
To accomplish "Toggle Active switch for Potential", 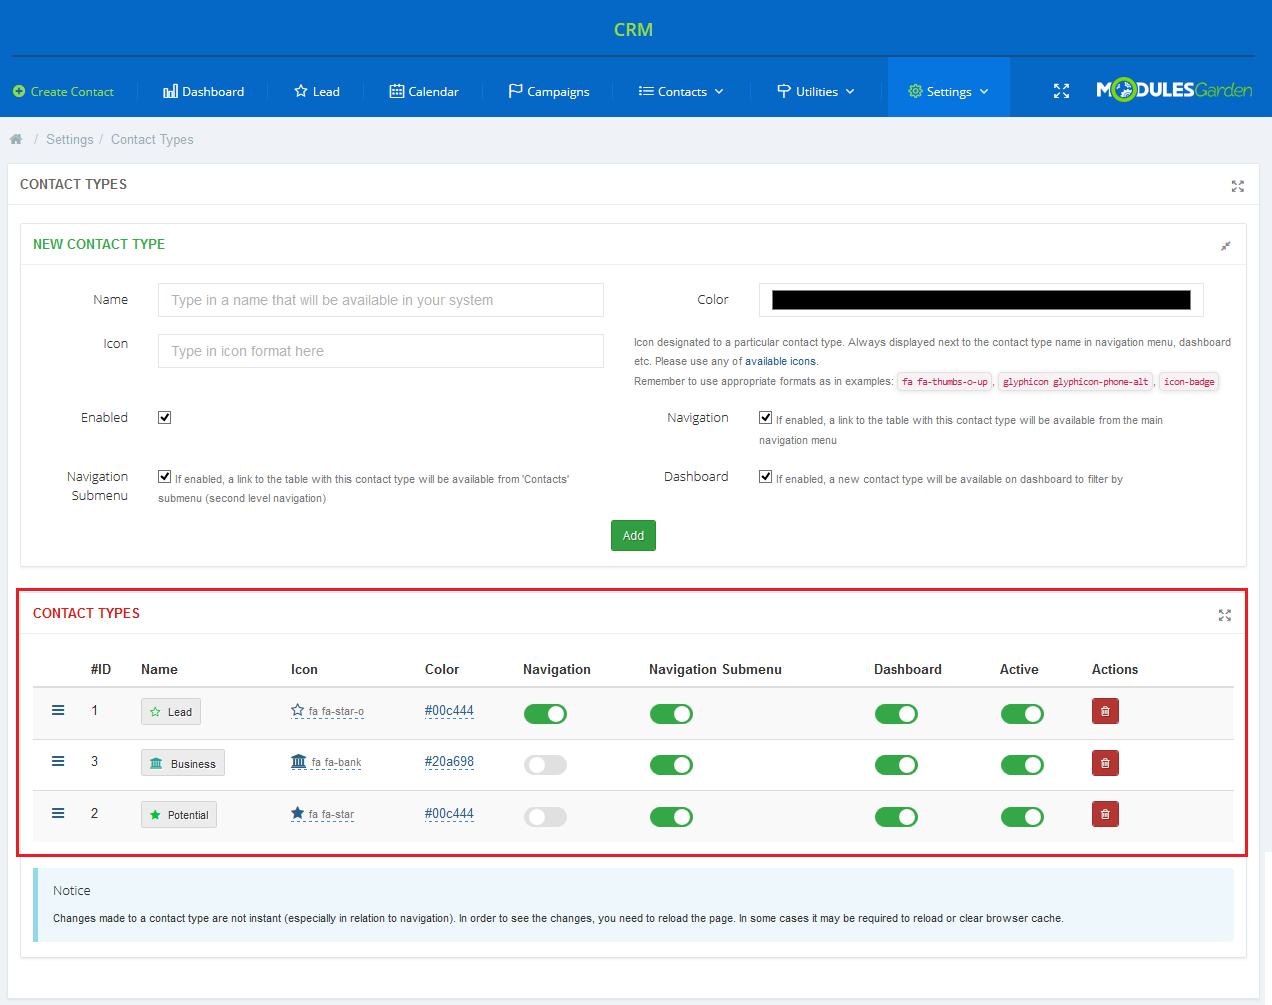I will pos(1022,817).
